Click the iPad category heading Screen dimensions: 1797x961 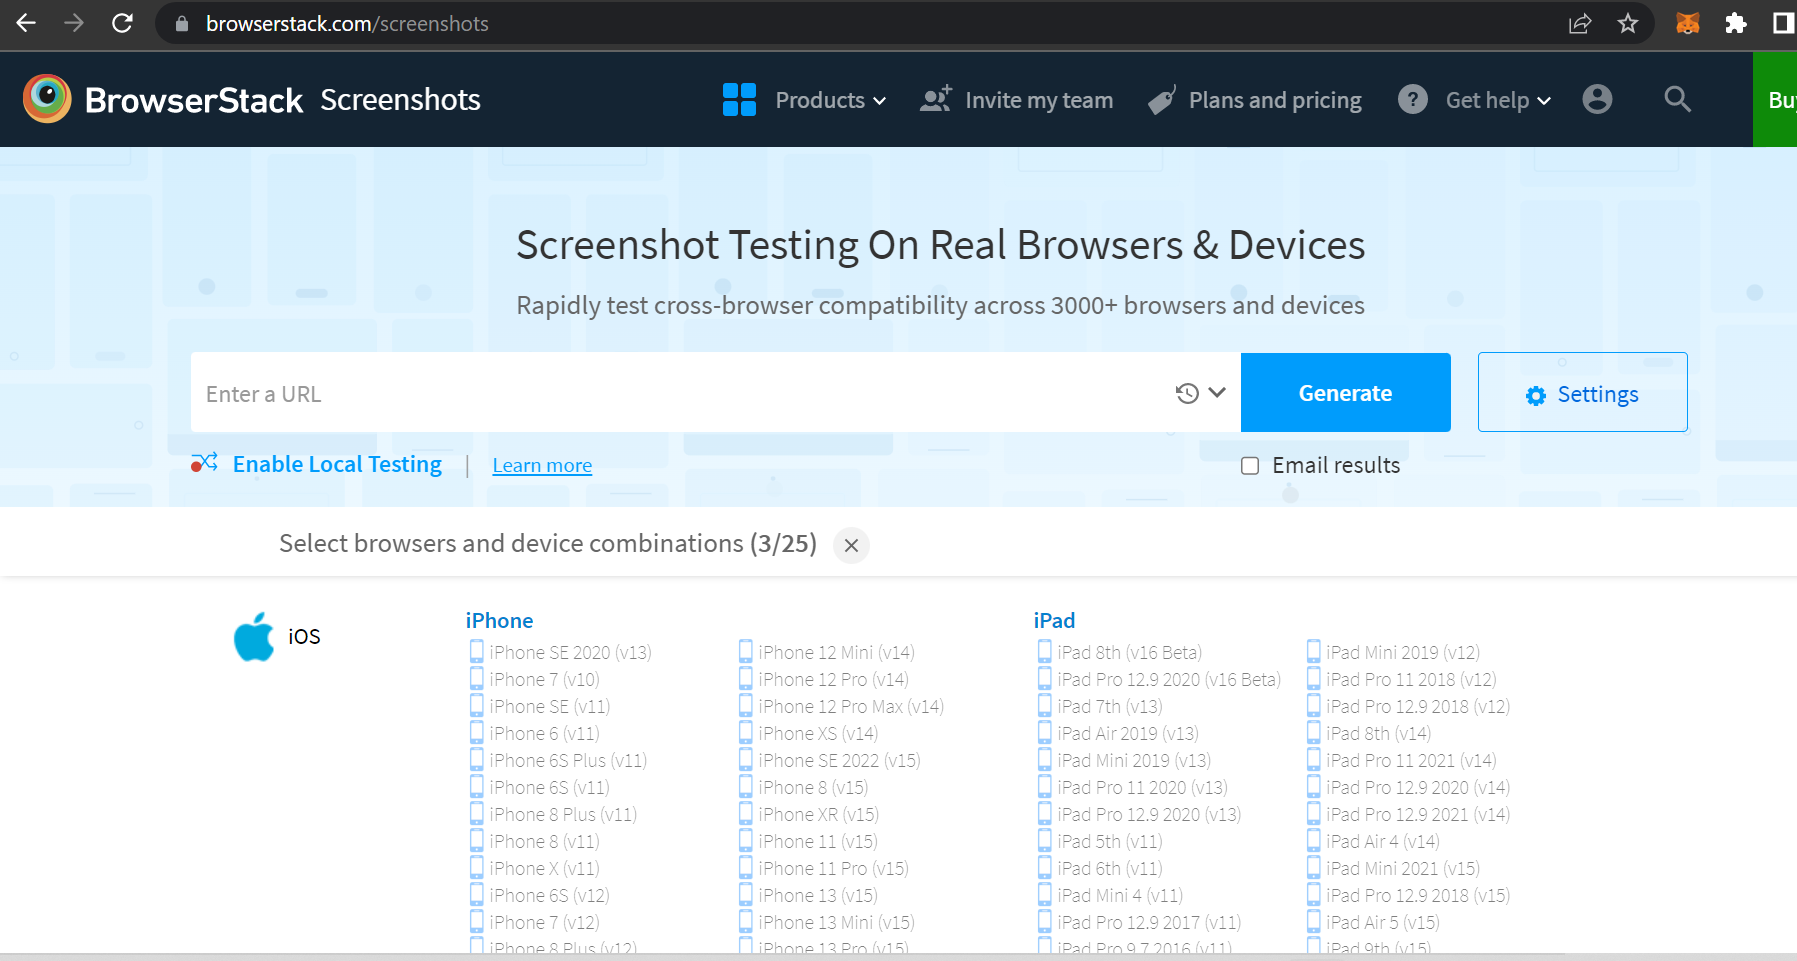(x=1054, y=620)
